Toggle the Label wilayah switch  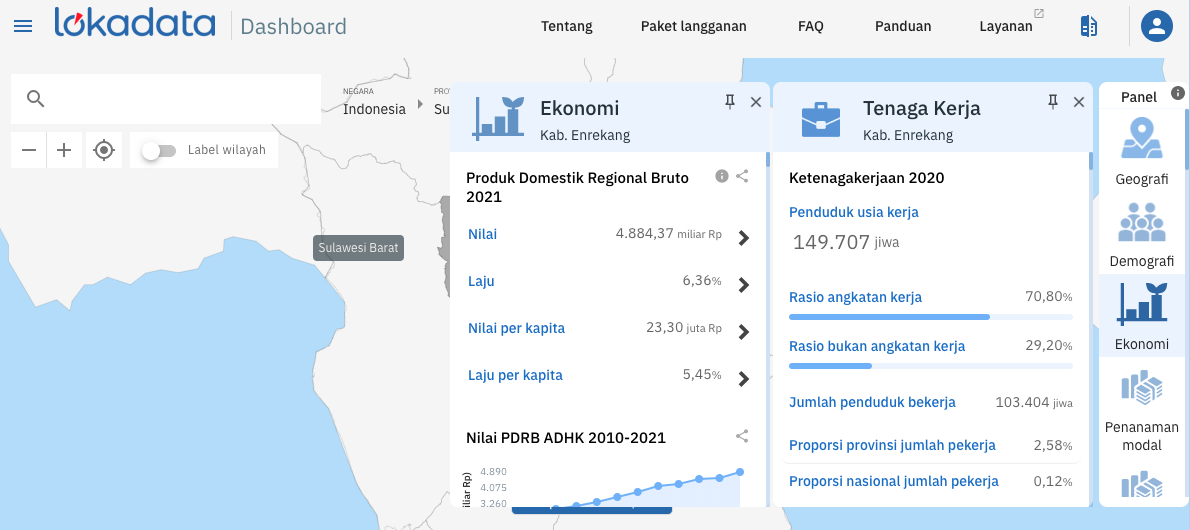point(159,150)
